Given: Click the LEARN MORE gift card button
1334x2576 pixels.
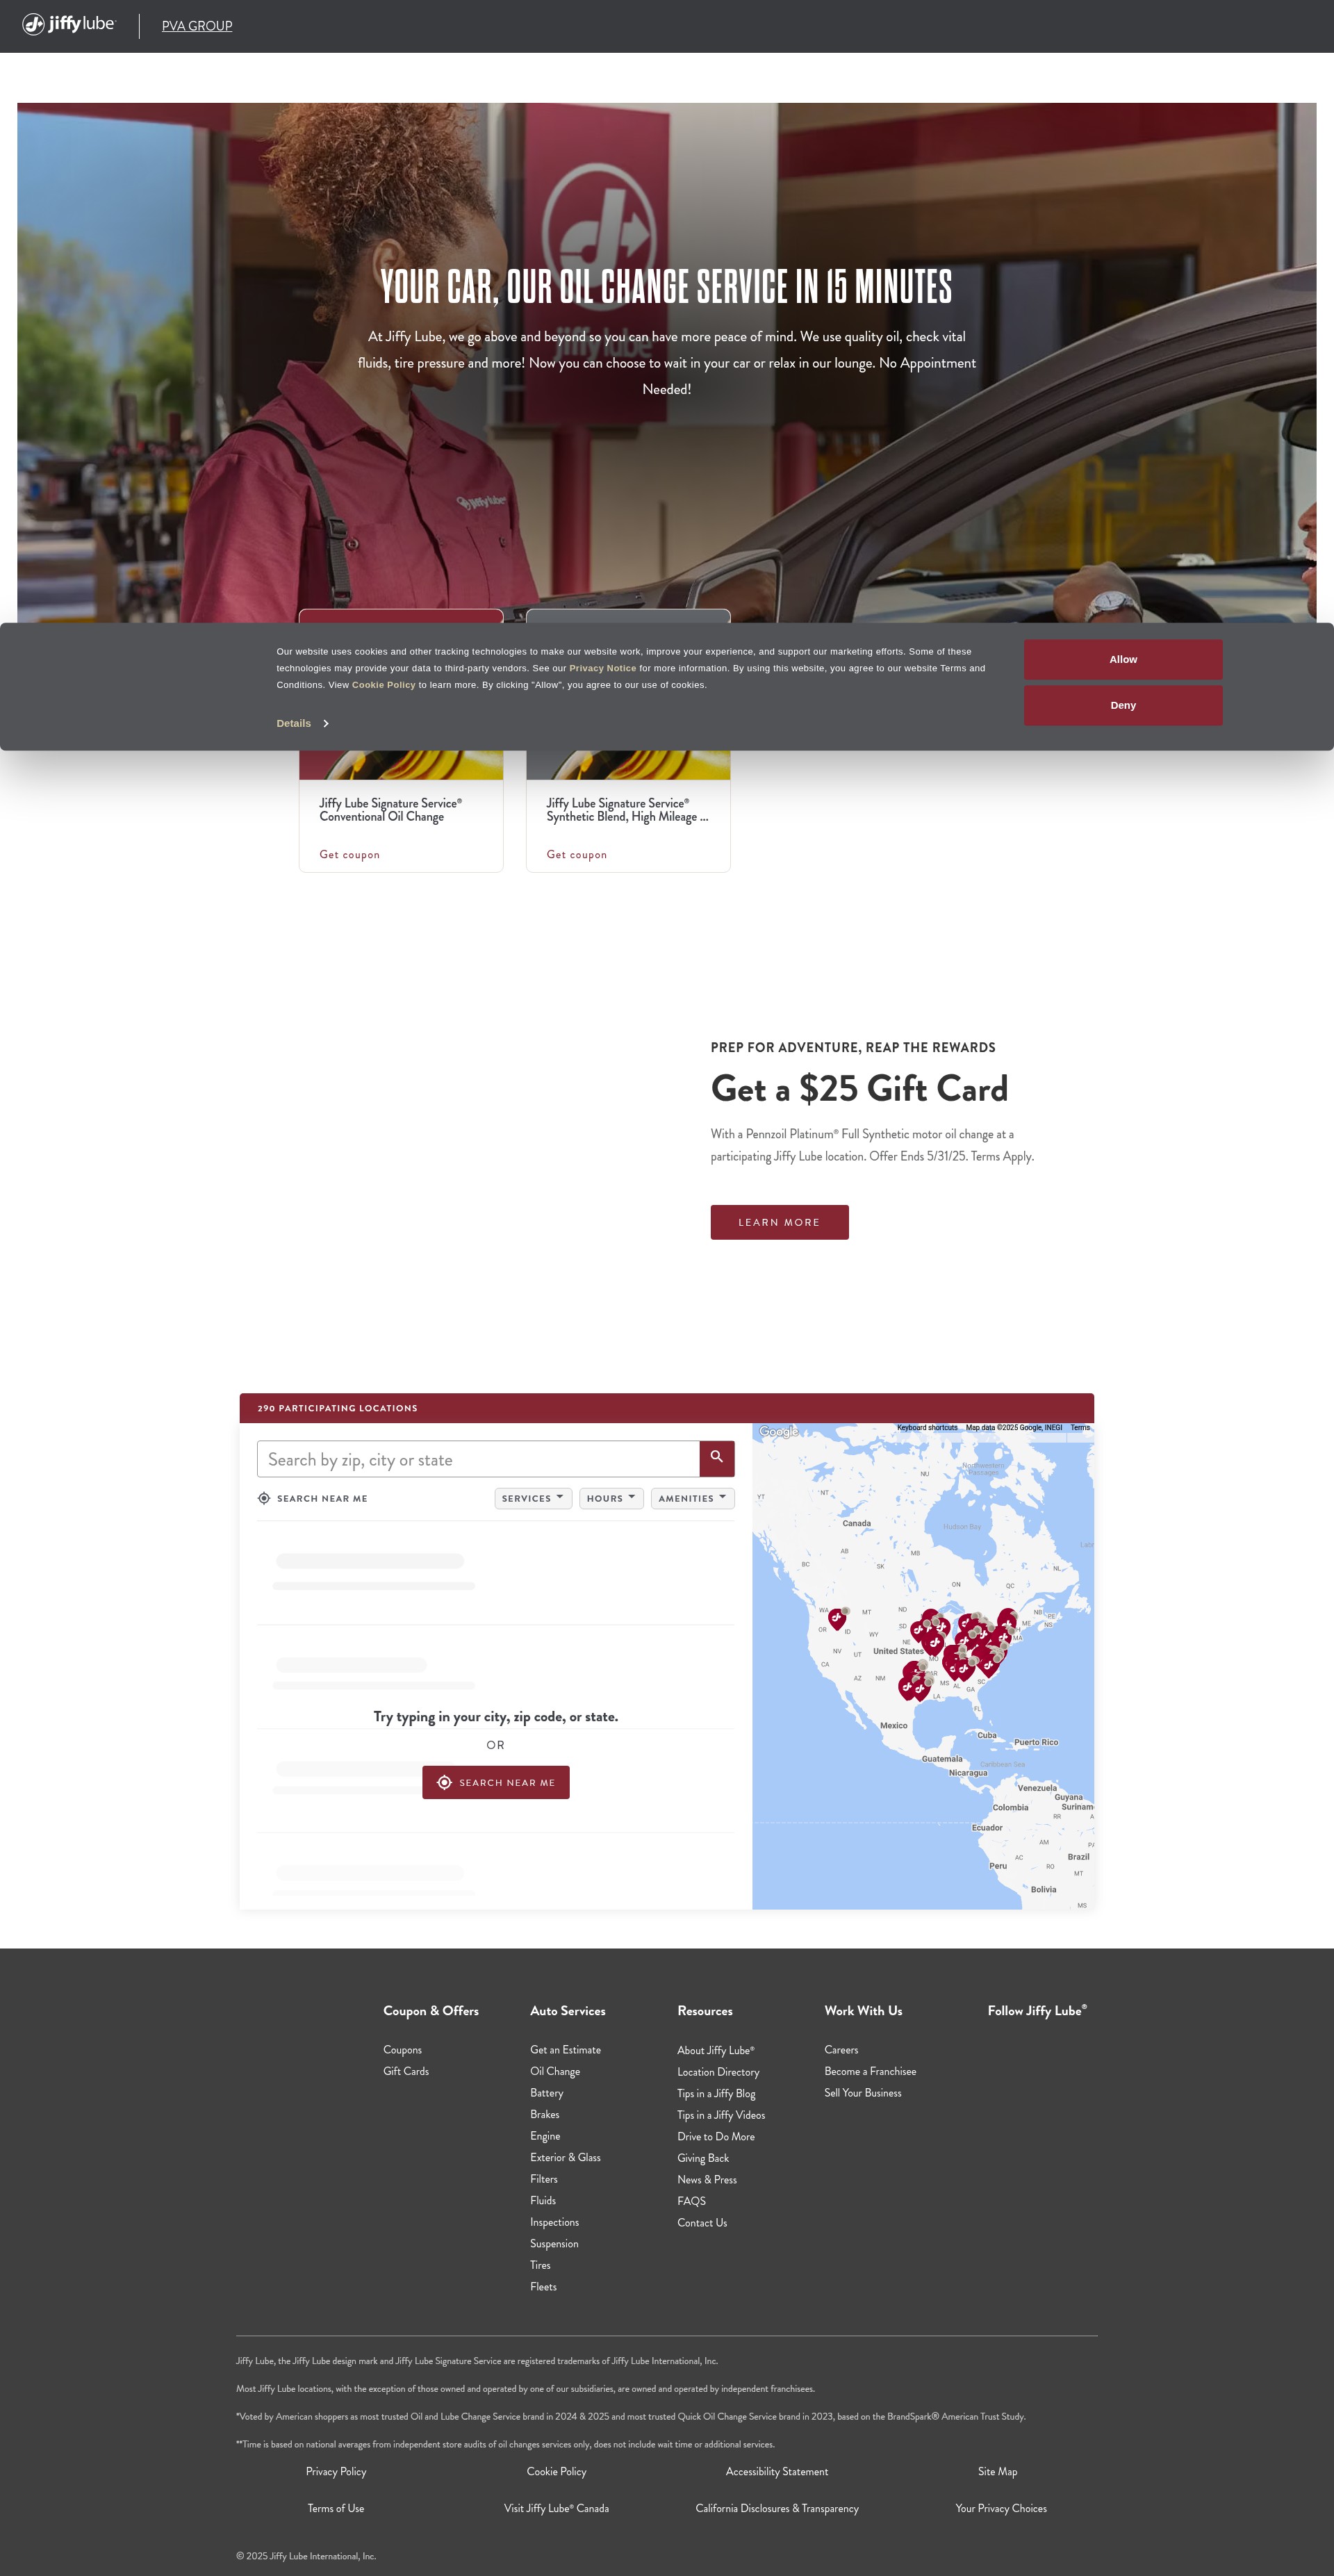Looking at the screenshot, I should click(779, 1222).
